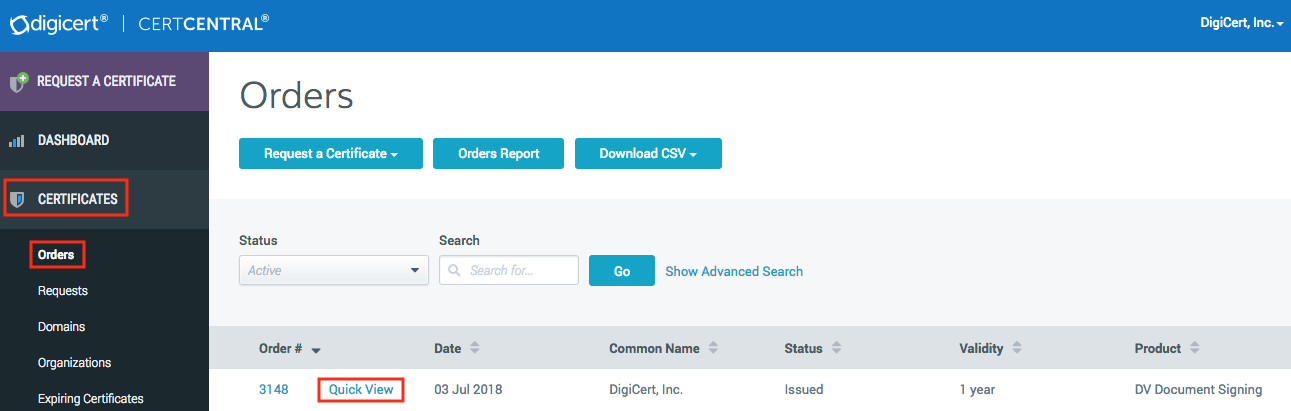
Task: Sort by Status column arrows
Action: pyautogui.click(x=836, y=349)
